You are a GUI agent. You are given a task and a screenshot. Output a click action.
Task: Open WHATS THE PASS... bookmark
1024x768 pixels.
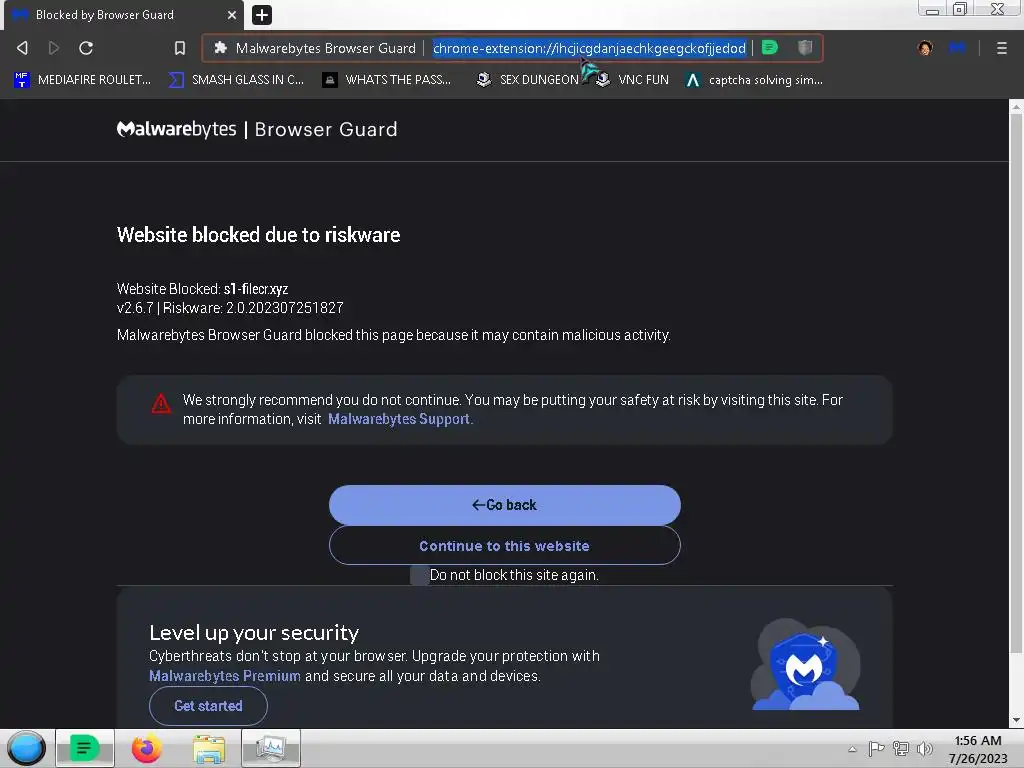(387, 80)
